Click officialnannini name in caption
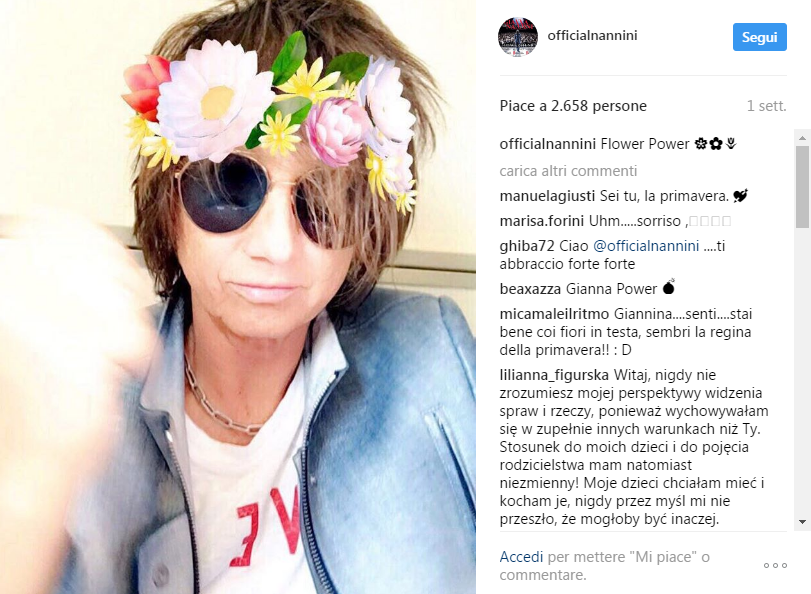The height and width of the screenshot is (594, 811). tap(548, 144)
